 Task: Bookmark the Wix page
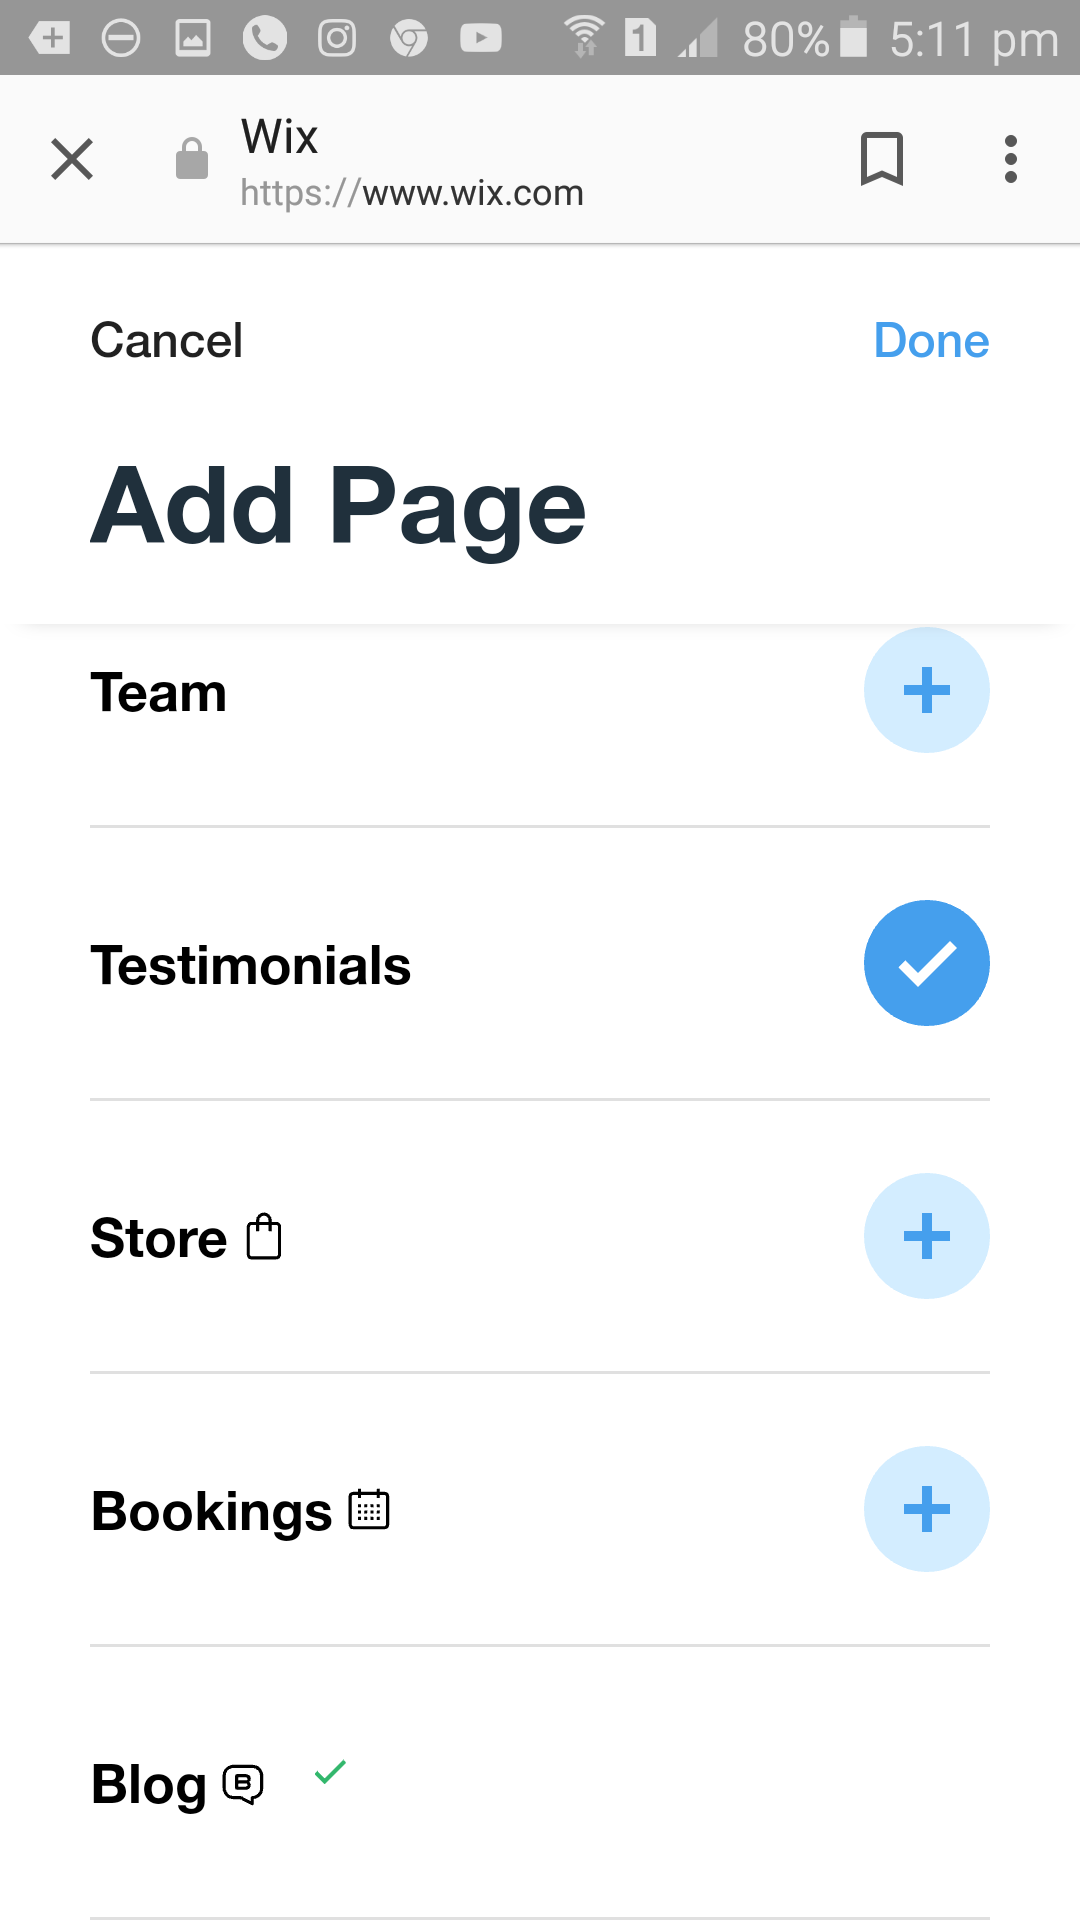click(x=881, y=159)
